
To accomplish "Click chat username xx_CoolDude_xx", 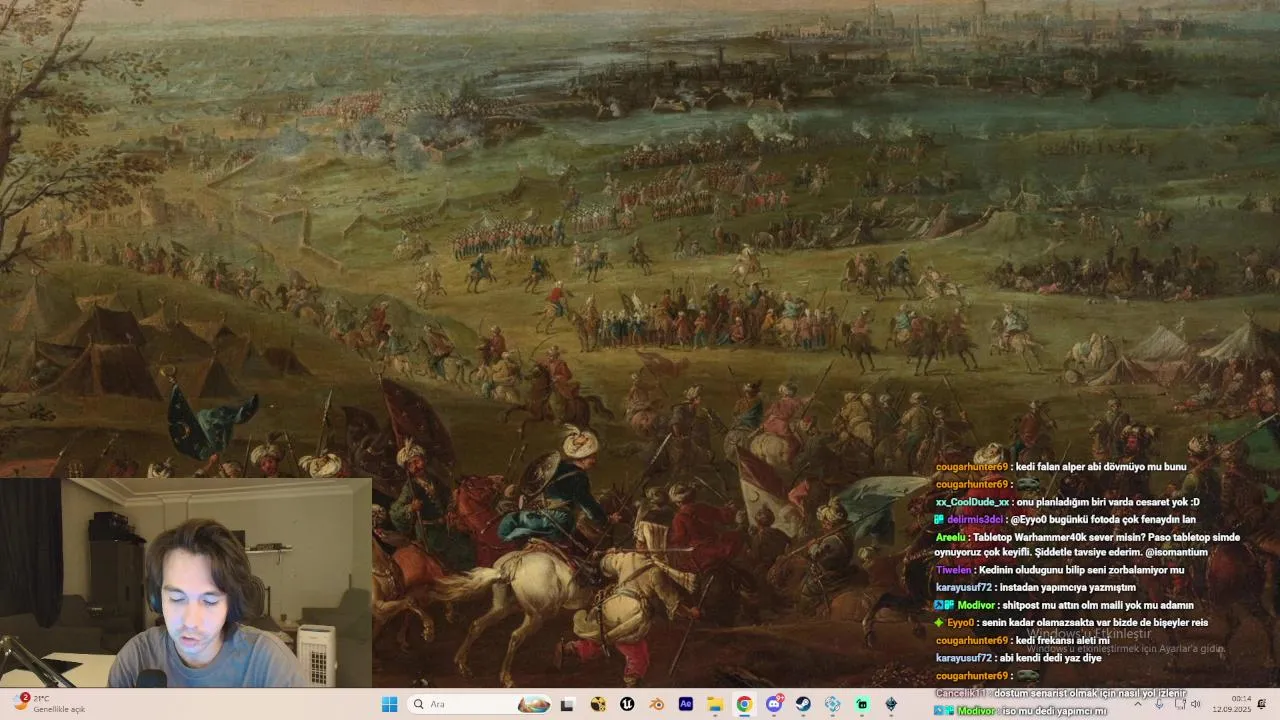I will point(972,502).
